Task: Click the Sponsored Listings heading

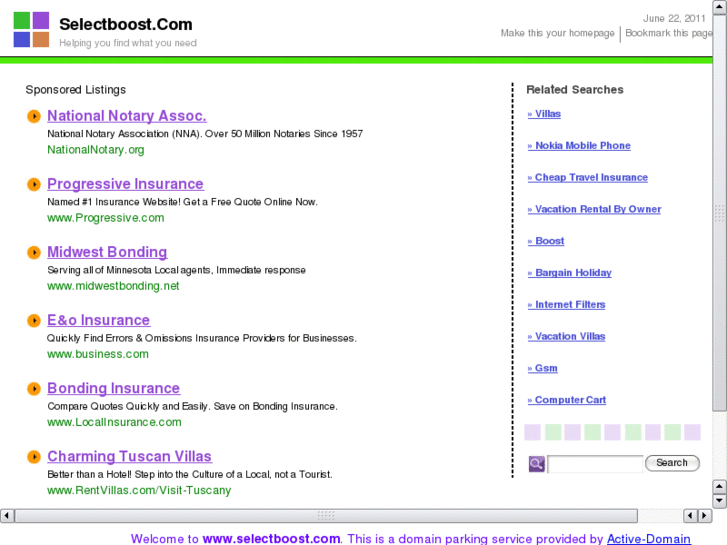Action: click(76, 90)
